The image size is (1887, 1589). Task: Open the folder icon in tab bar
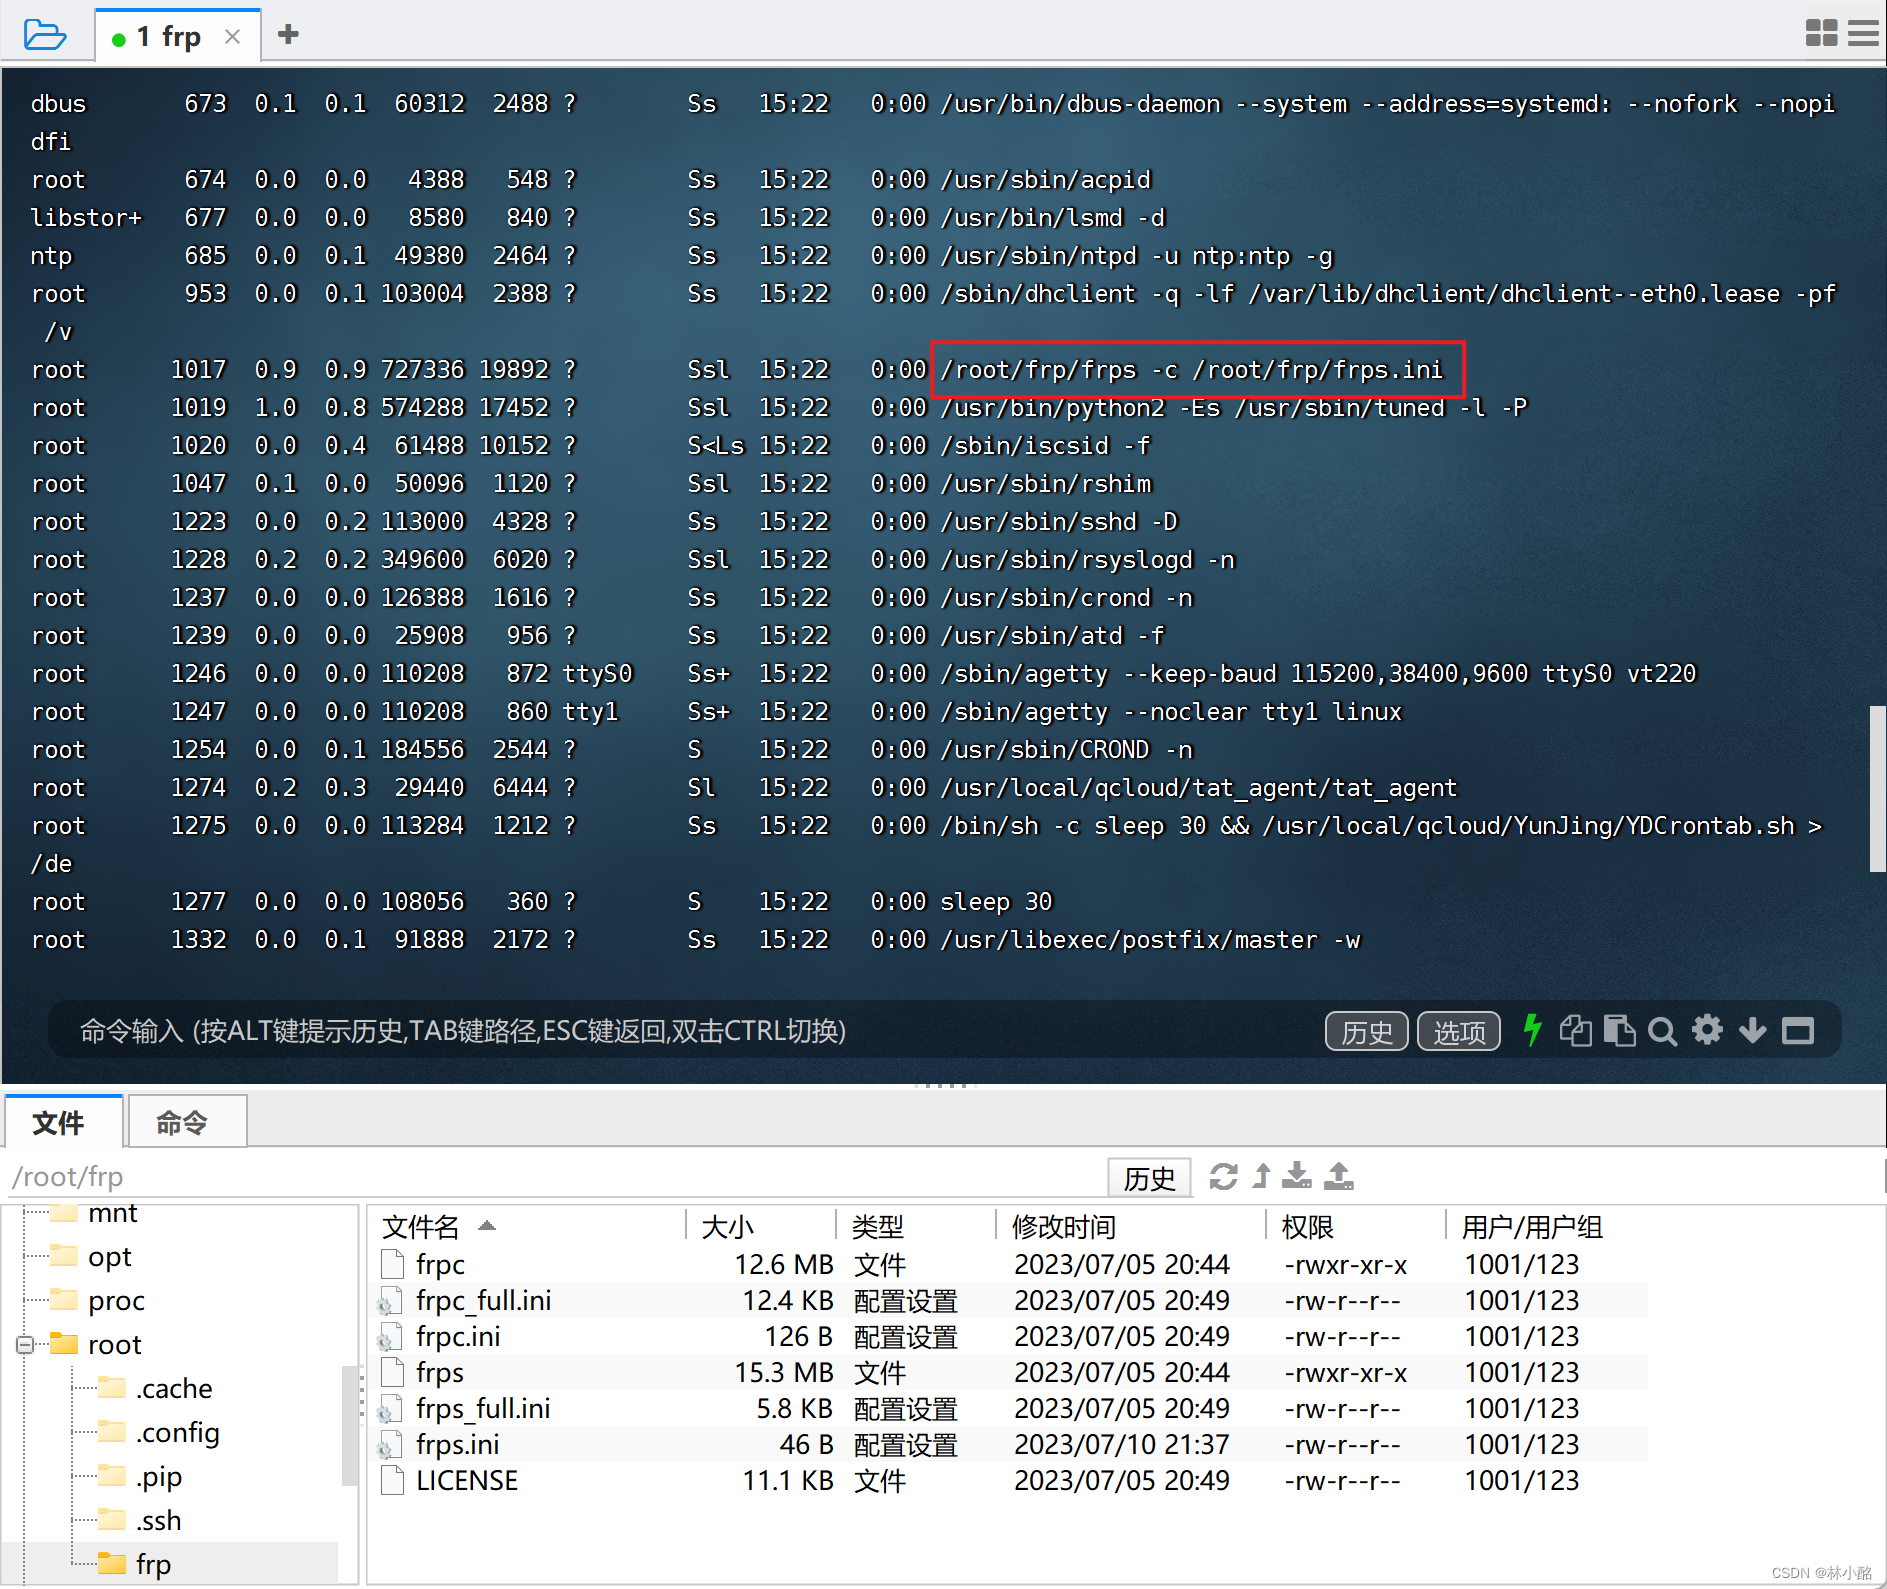(45, 35)
